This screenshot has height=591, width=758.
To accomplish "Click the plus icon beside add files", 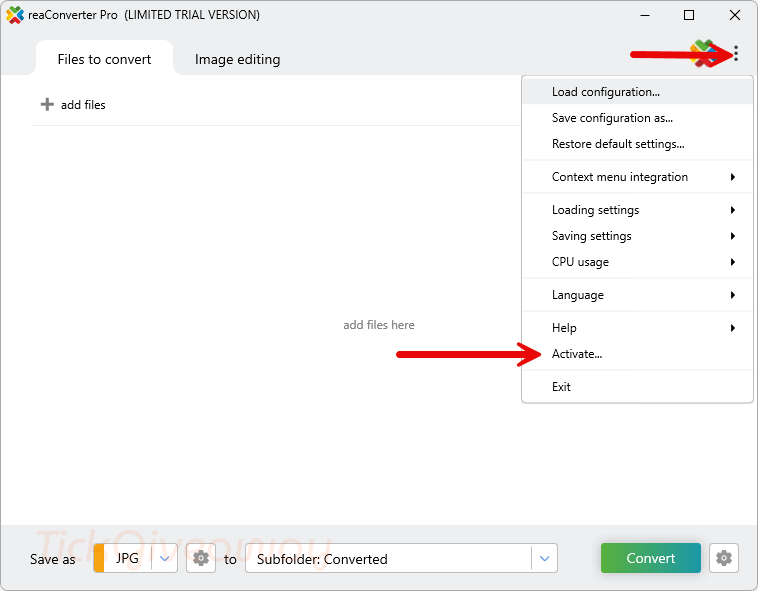I will (x=47, y=104).
